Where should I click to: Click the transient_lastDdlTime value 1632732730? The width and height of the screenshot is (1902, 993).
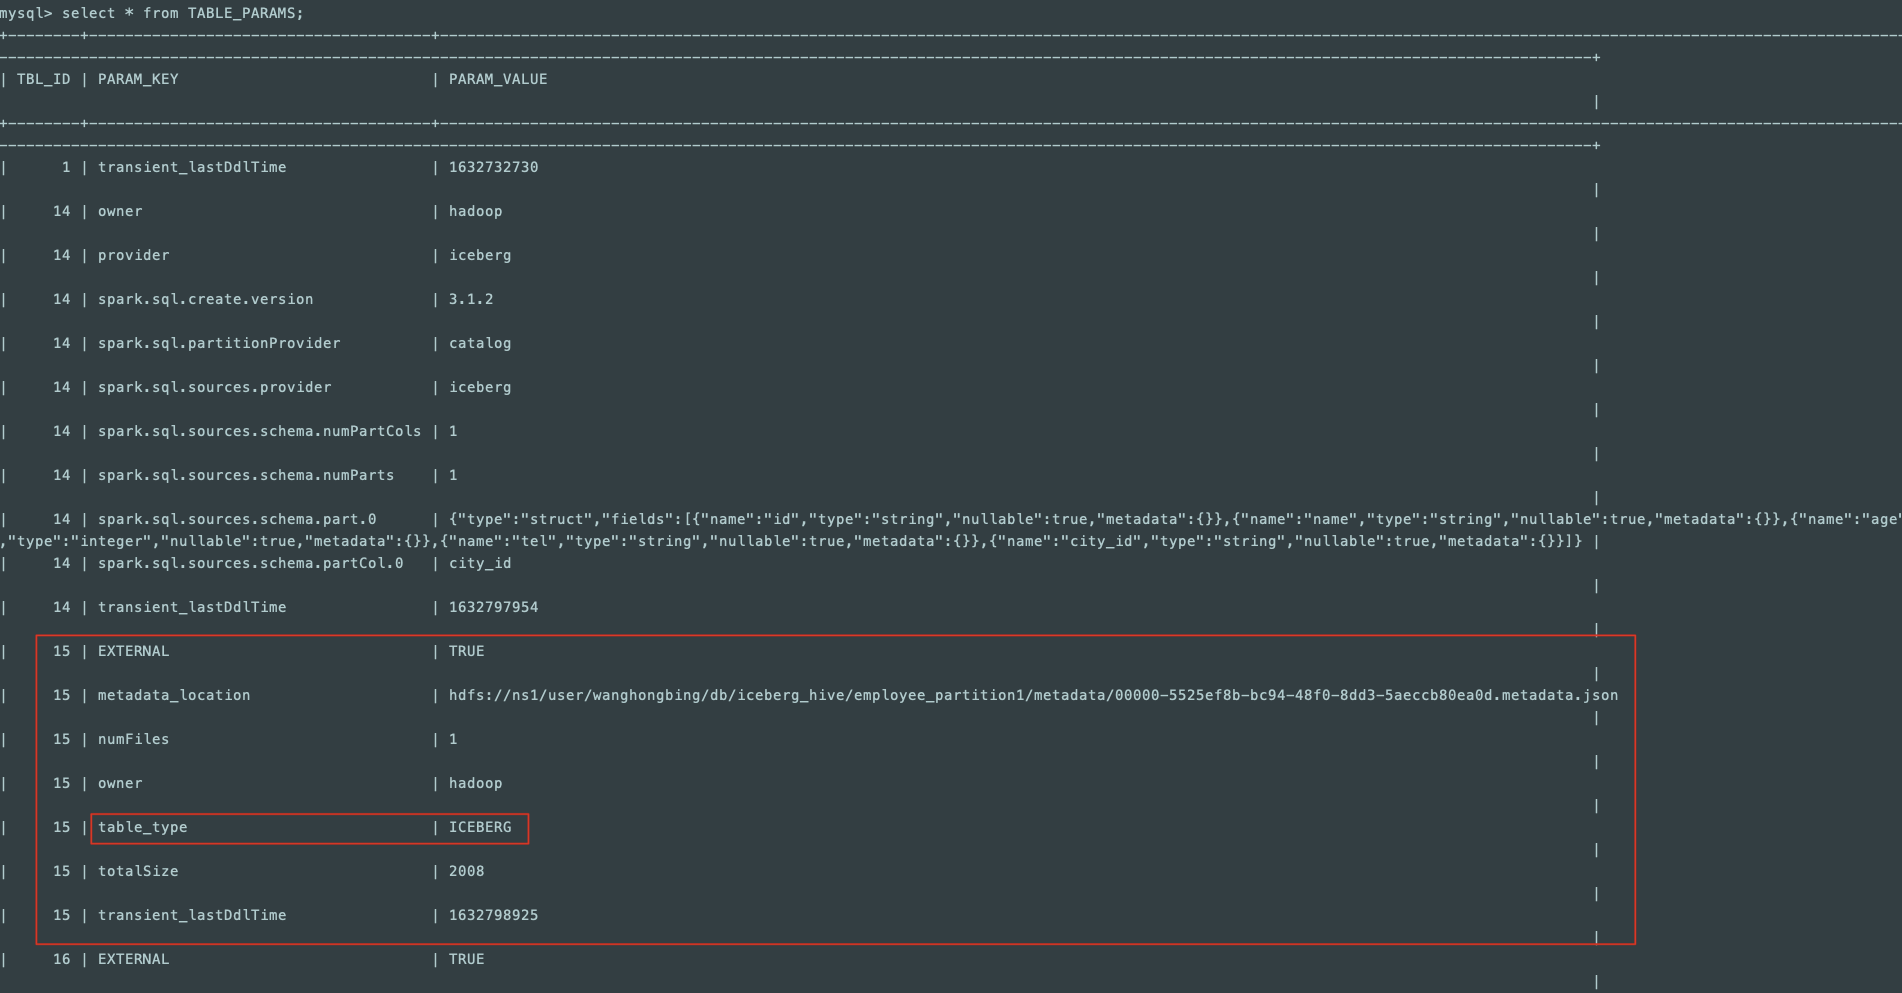pyautogui.click(x=492, y=167)
